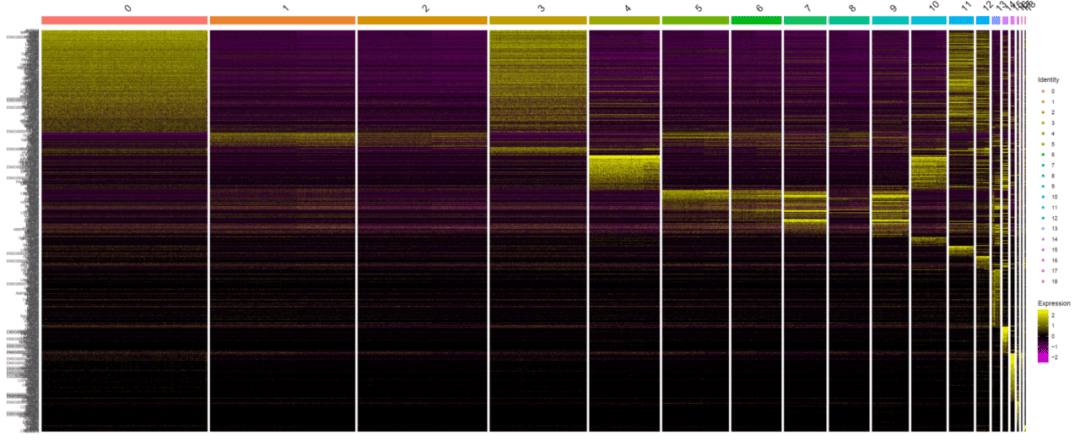Select the cluster 10 blue color bar
The width and height of the screenshot is (1080, 440).
(928, 21)
